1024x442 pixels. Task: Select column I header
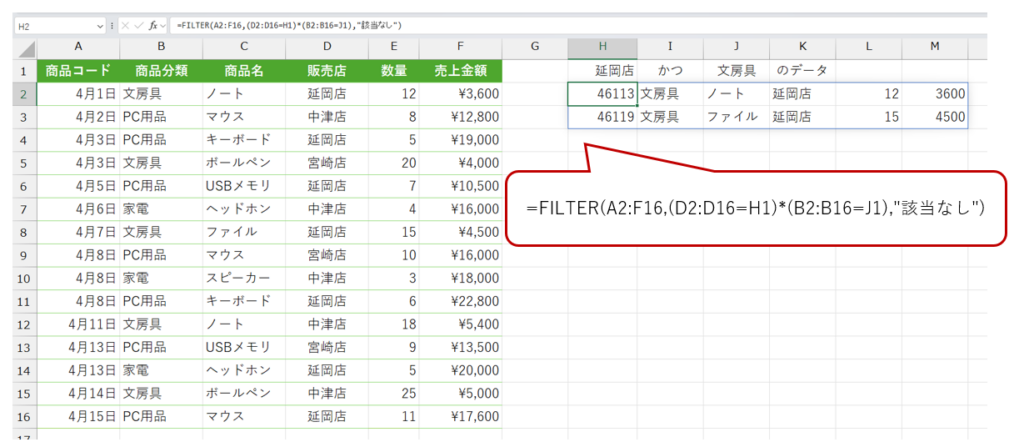click(670, 47)
